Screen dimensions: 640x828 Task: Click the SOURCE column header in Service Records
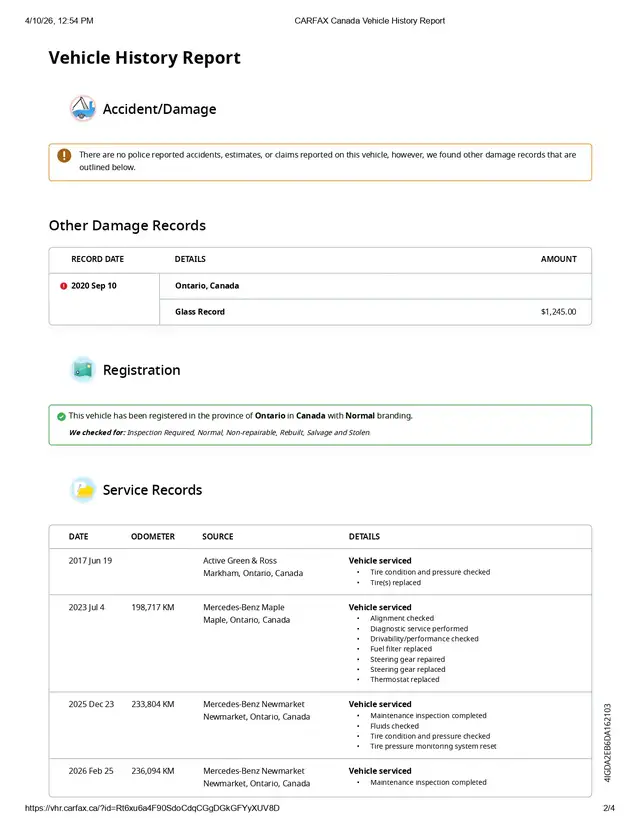tap(218, 537)
